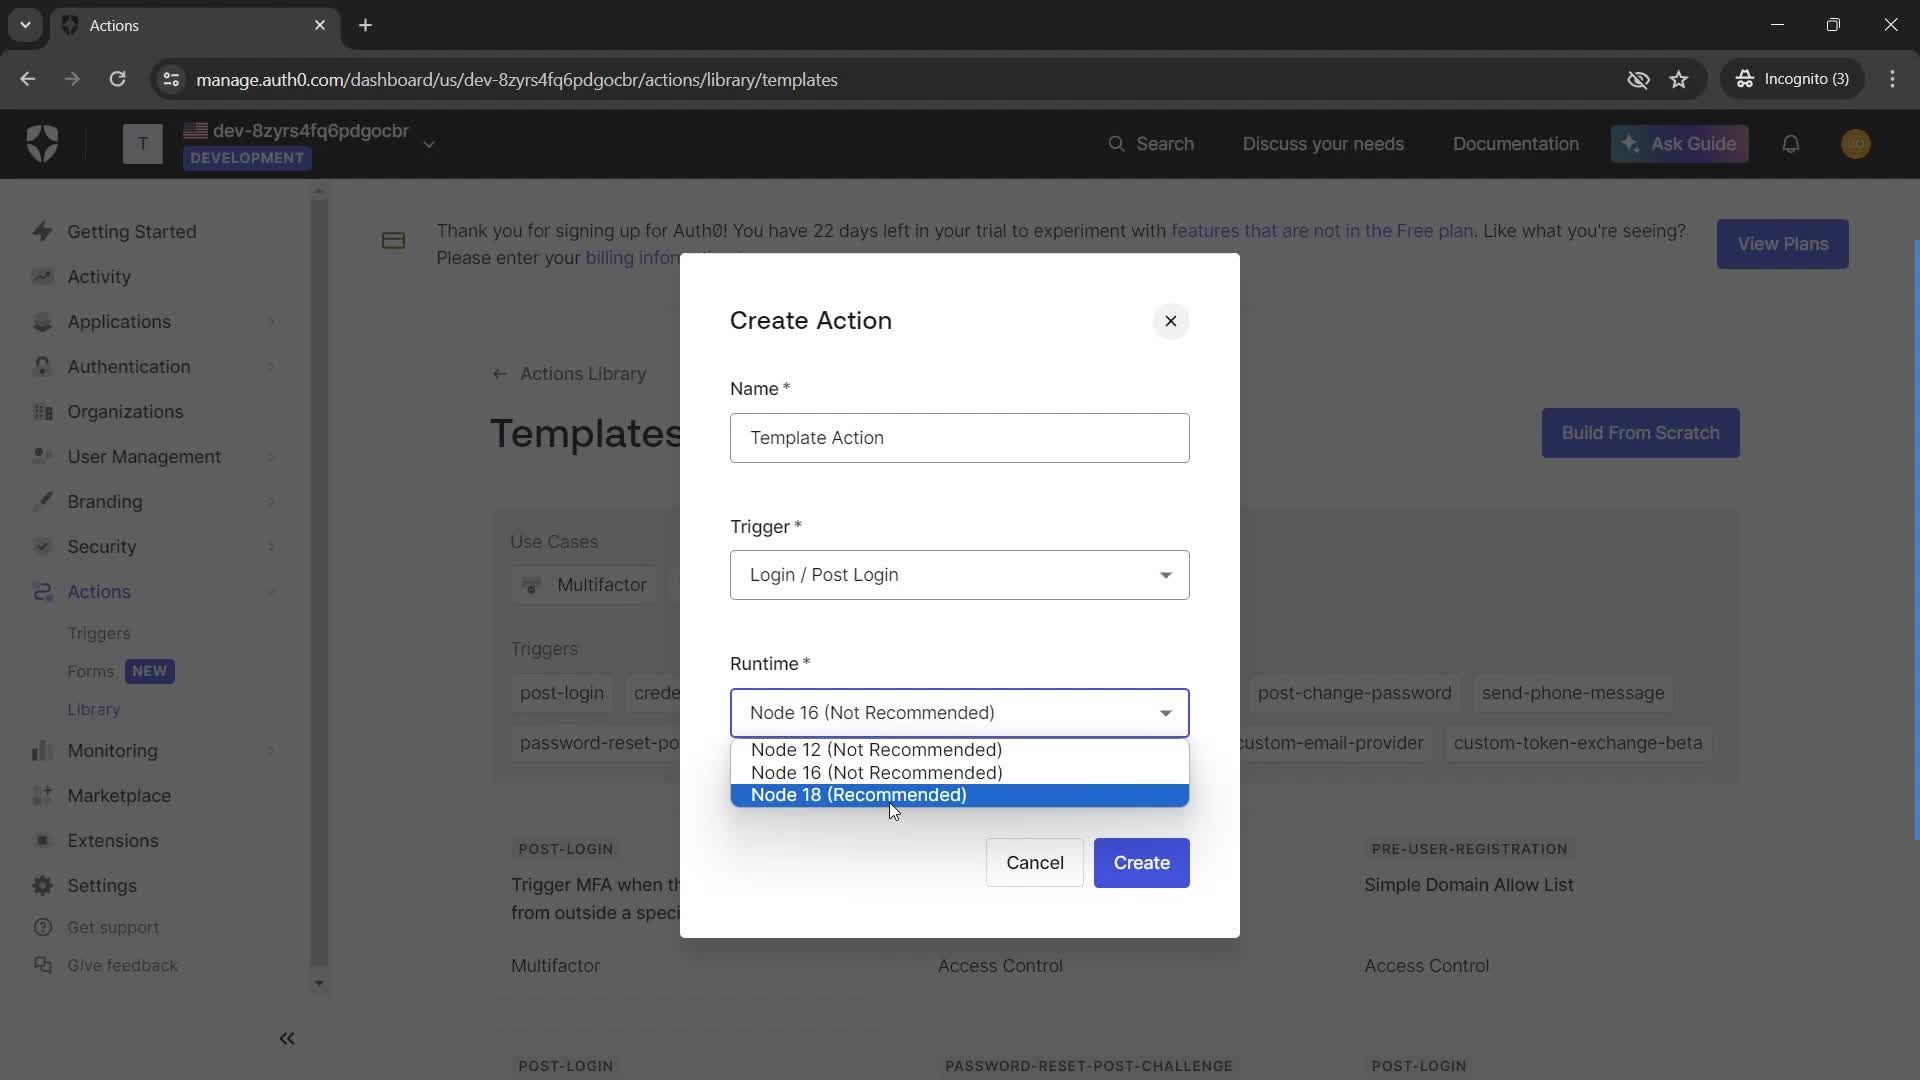Open Ask Guide assistant
1920x1080 pixels.
pyautogui.click(x=1679, y=144)
